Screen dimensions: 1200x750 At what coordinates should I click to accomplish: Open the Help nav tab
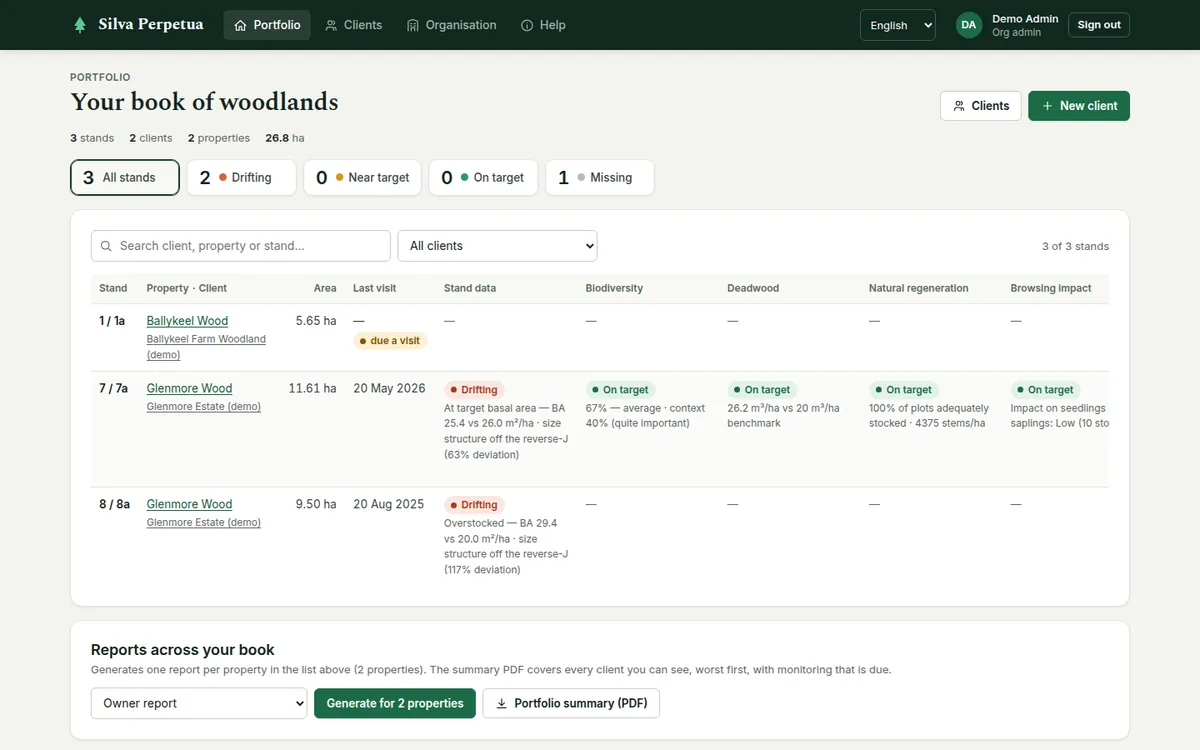[543, 25]
